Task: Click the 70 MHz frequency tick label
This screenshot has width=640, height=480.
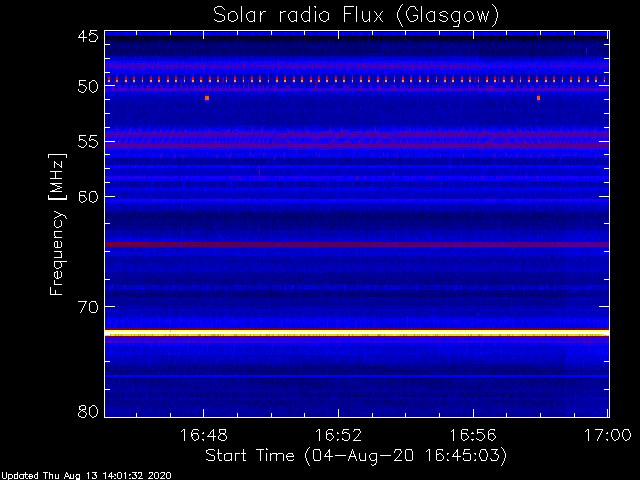Action: [88, 307]
